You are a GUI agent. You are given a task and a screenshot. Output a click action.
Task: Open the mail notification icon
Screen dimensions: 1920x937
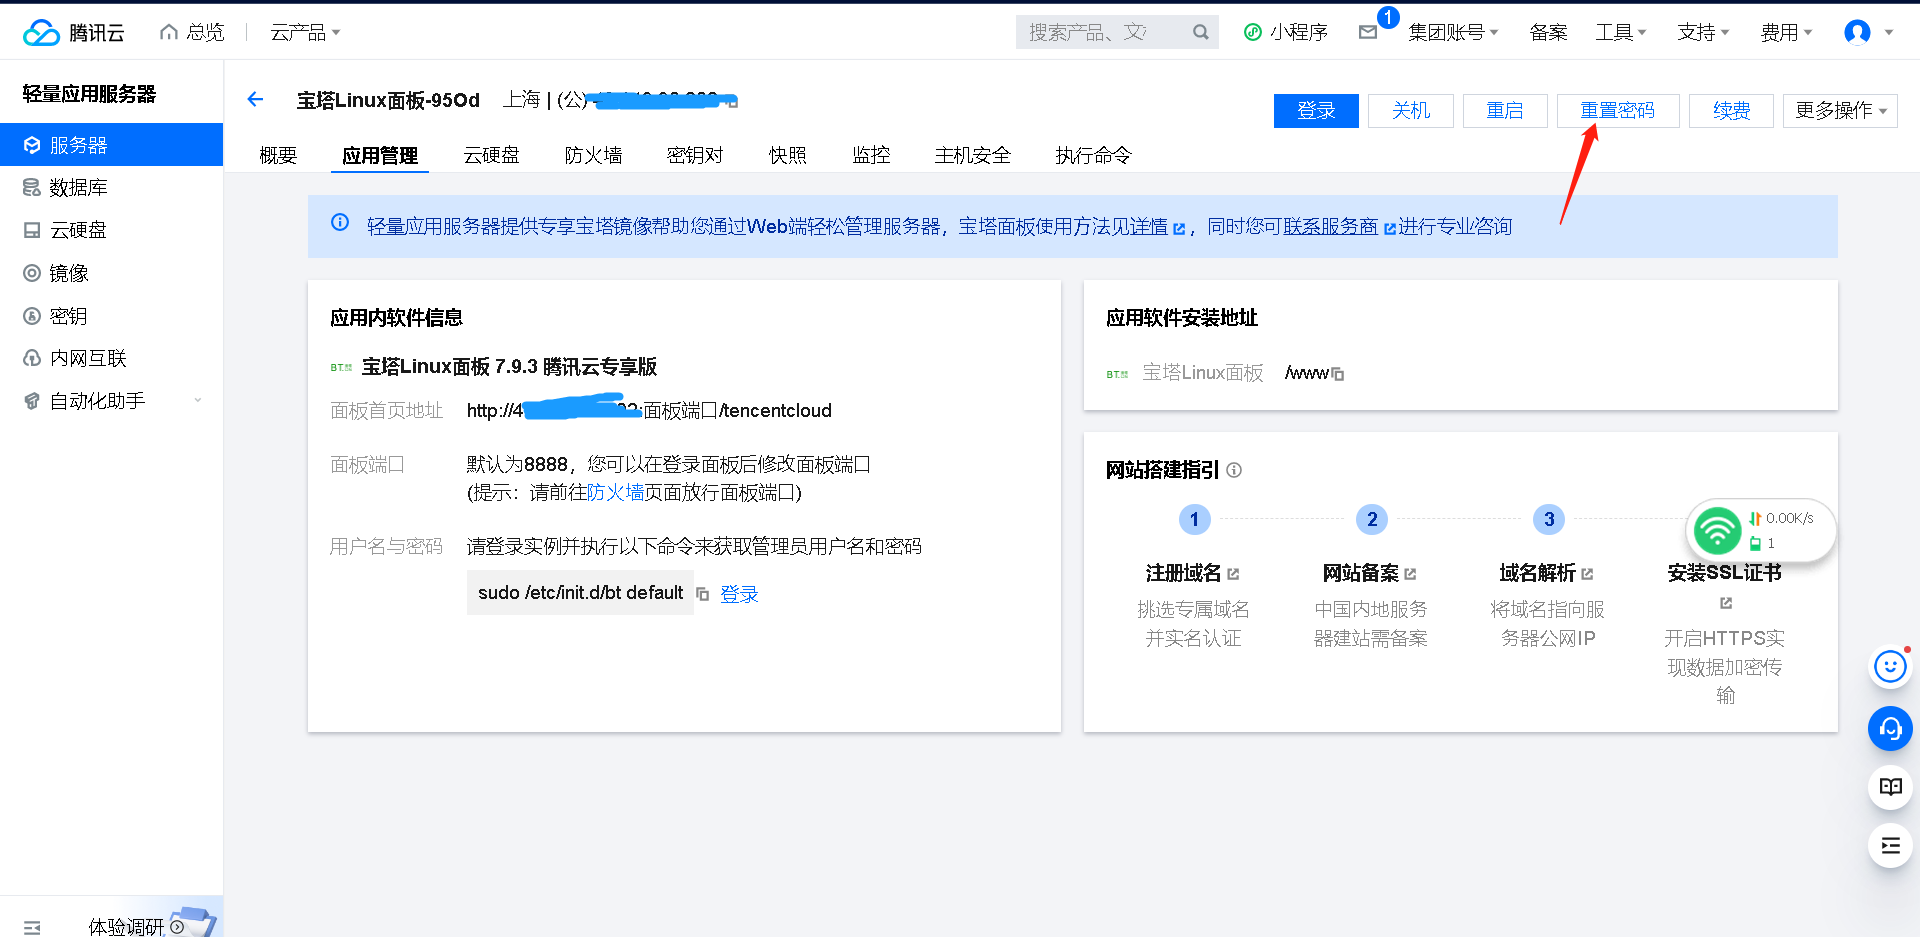(1368, 32)
